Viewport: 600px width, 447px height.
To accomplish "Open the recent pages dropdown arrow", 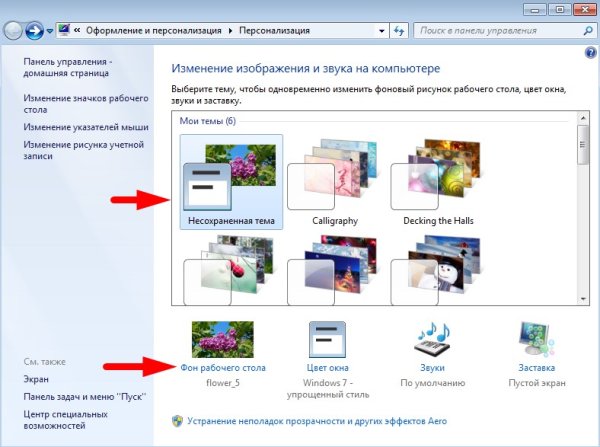I will tap(50, 31).
